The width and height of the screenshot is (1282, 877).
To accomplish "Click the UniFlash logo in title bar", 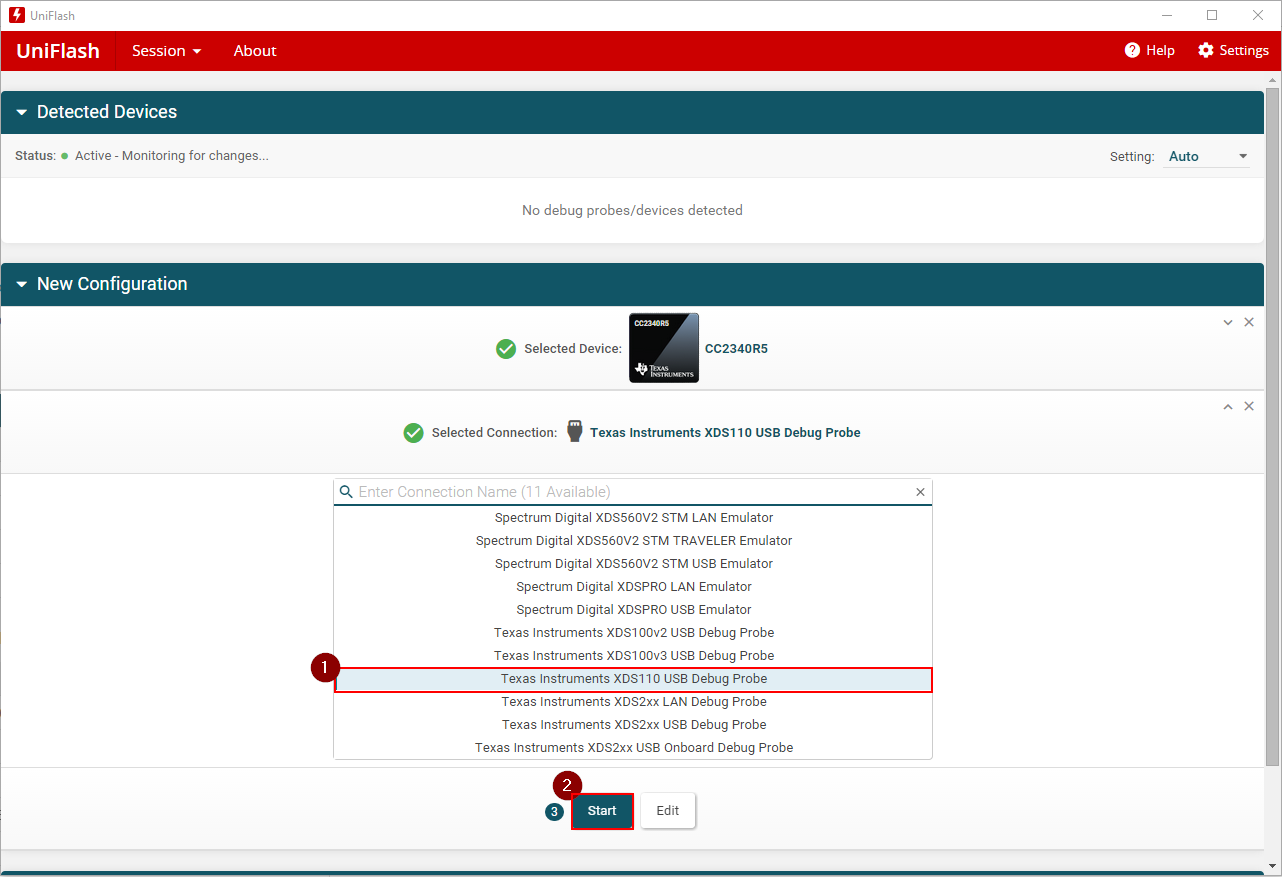I will click(16, 15).
